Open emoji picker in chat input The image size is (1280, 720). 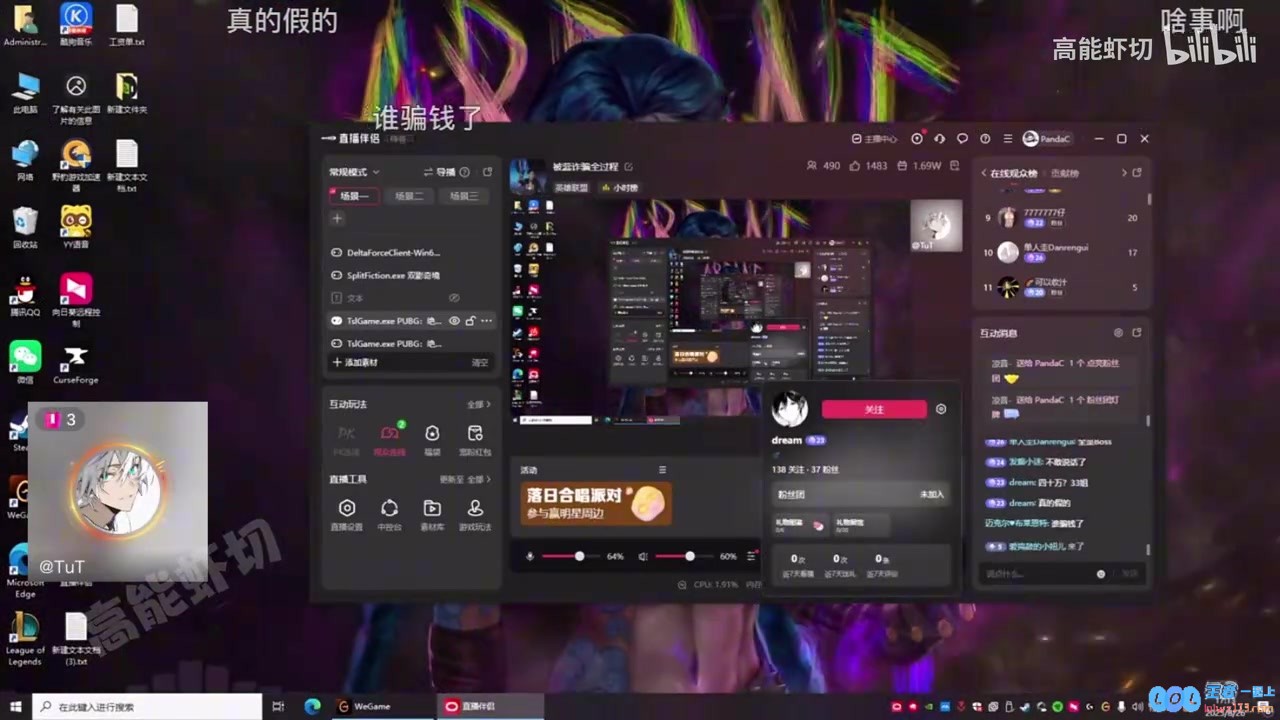[1101, 574]
